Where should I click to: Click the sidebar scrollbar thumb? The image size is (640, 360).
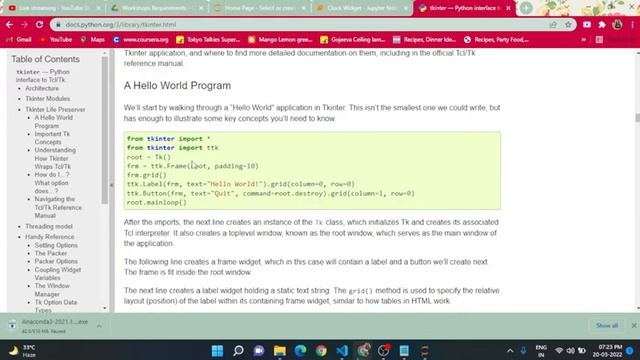pos(105,130)
